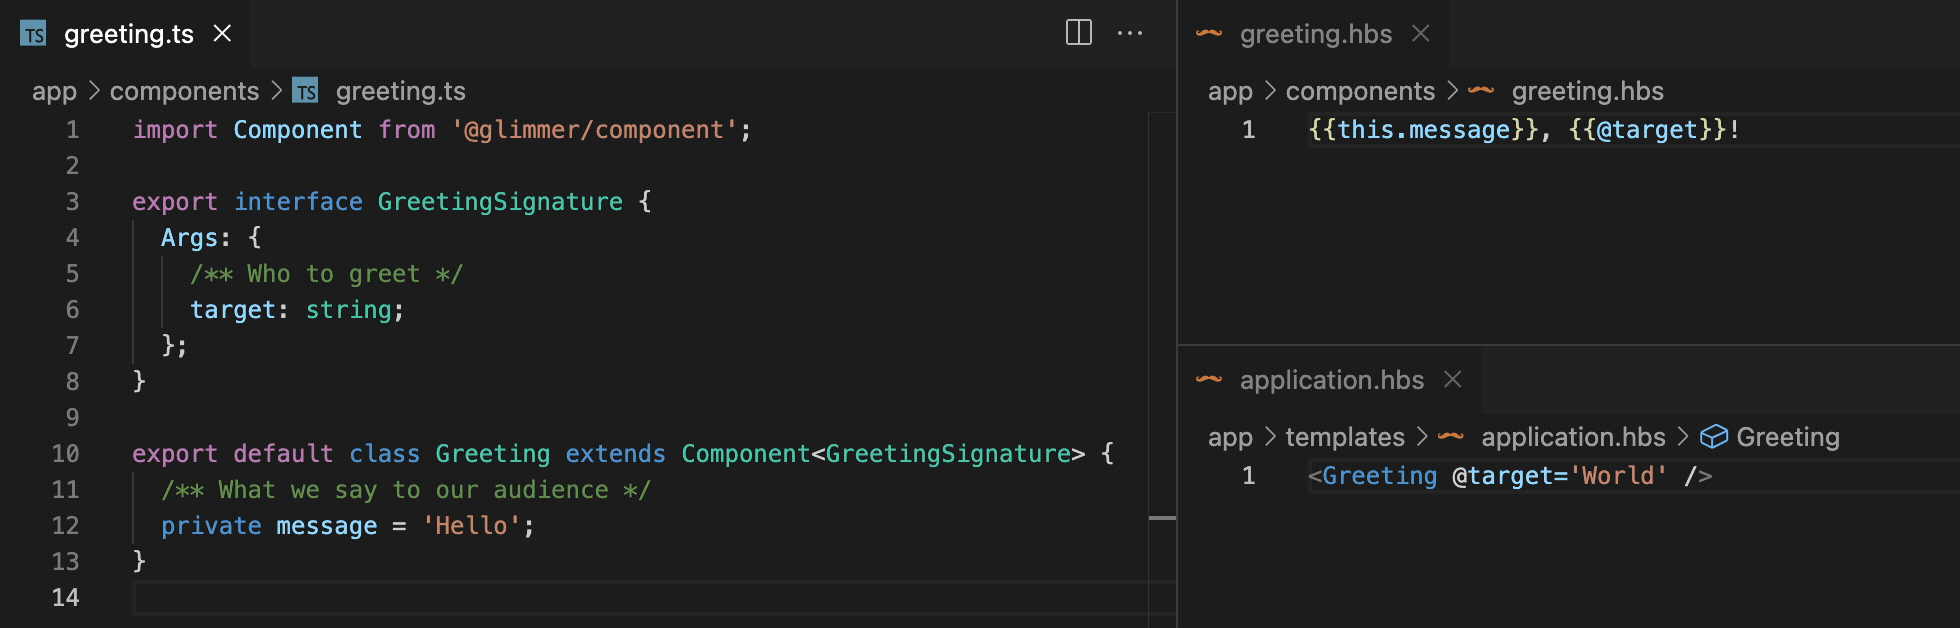
Task: Click '{{this.message}}' in greeting.hbs
Action: [1424, 130]
